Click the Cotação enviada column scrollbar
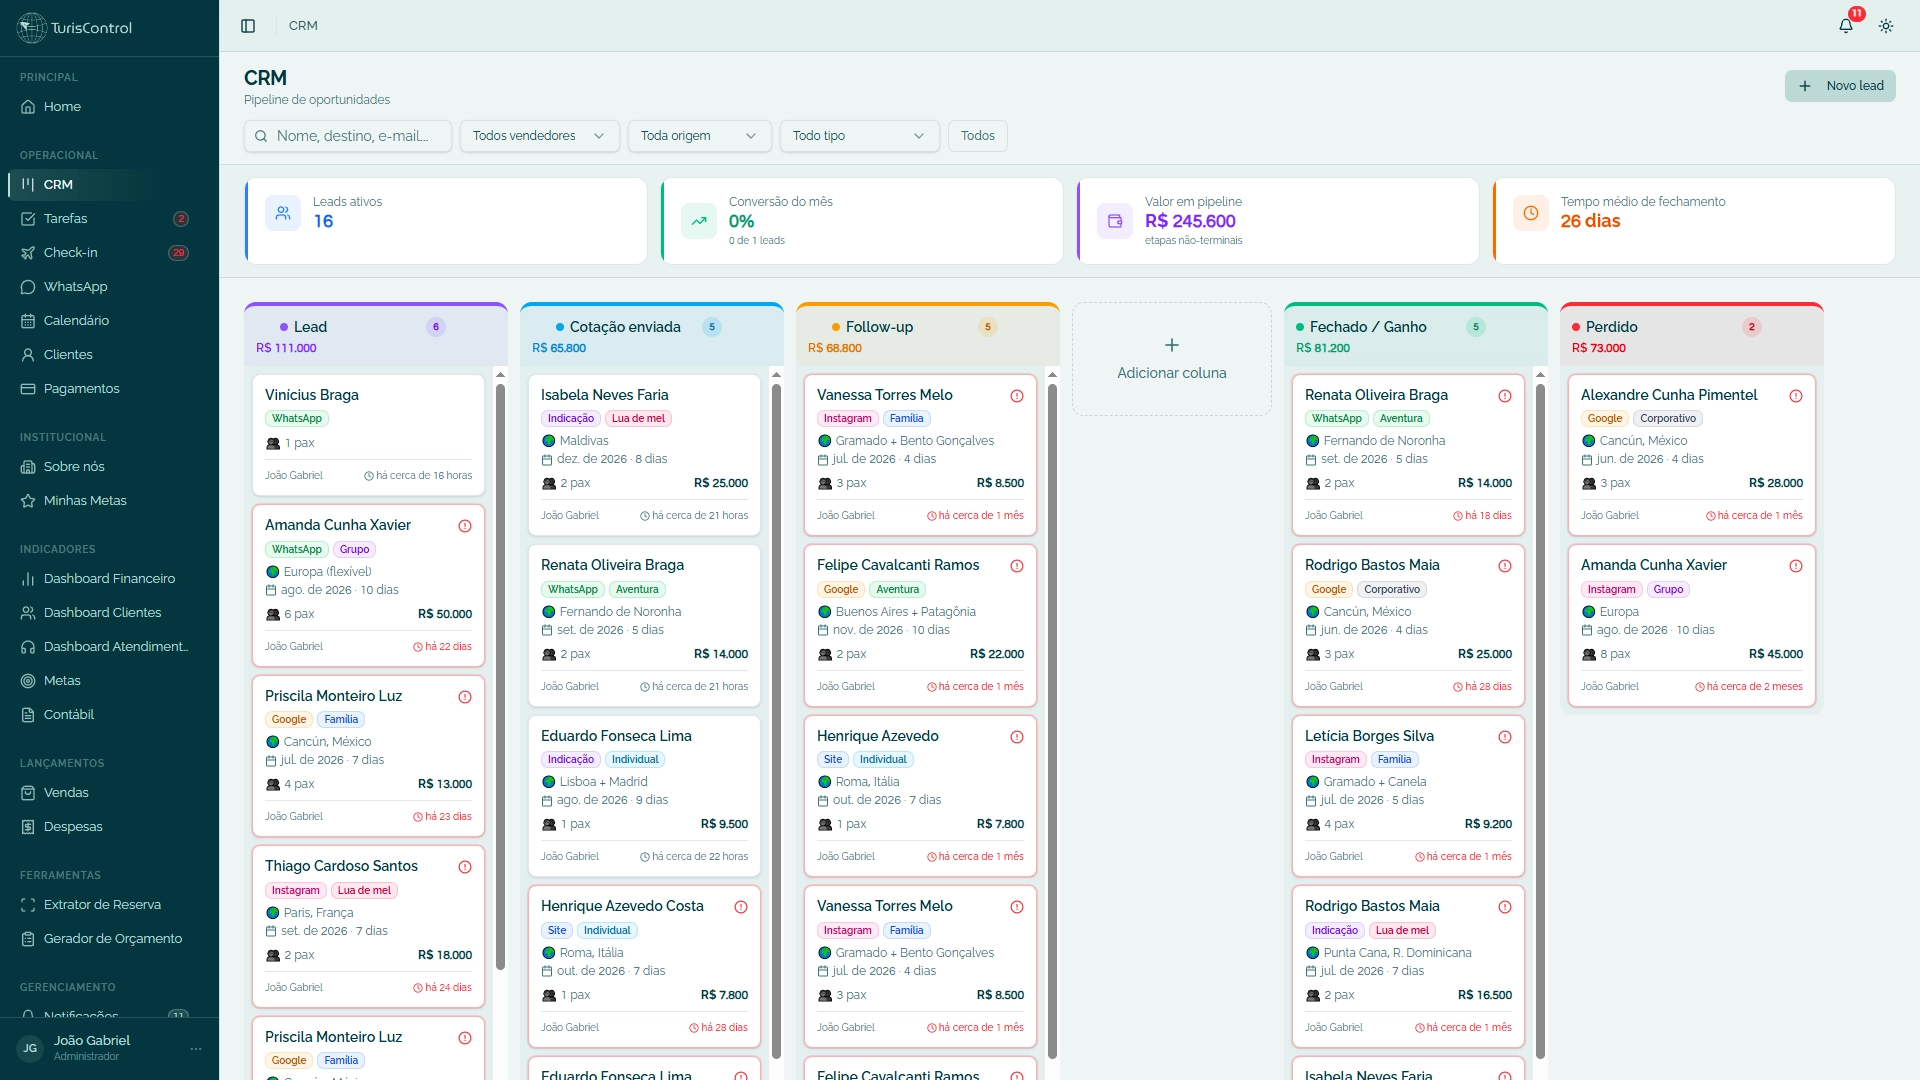 point(776,721)
